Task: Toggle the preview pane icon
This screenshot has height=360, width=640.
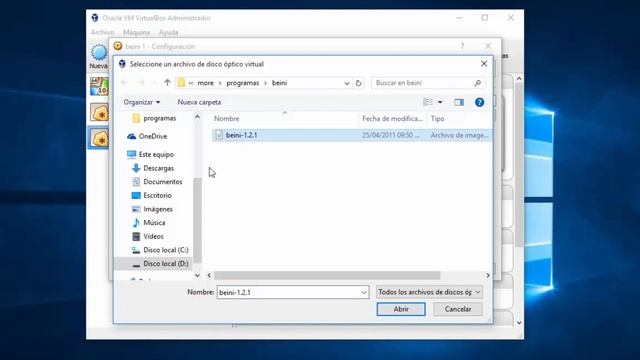Action: (x=459, y=102)
